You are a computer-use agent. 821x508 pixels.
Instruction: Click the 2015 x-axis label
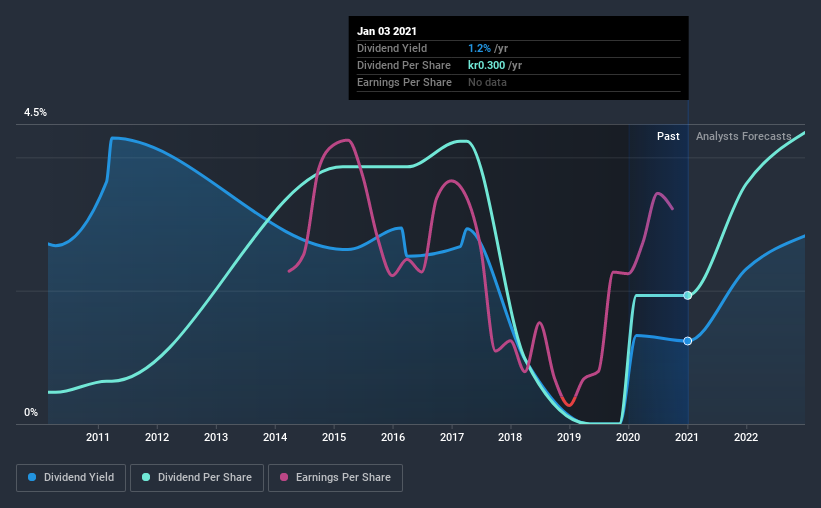(334, 437)
